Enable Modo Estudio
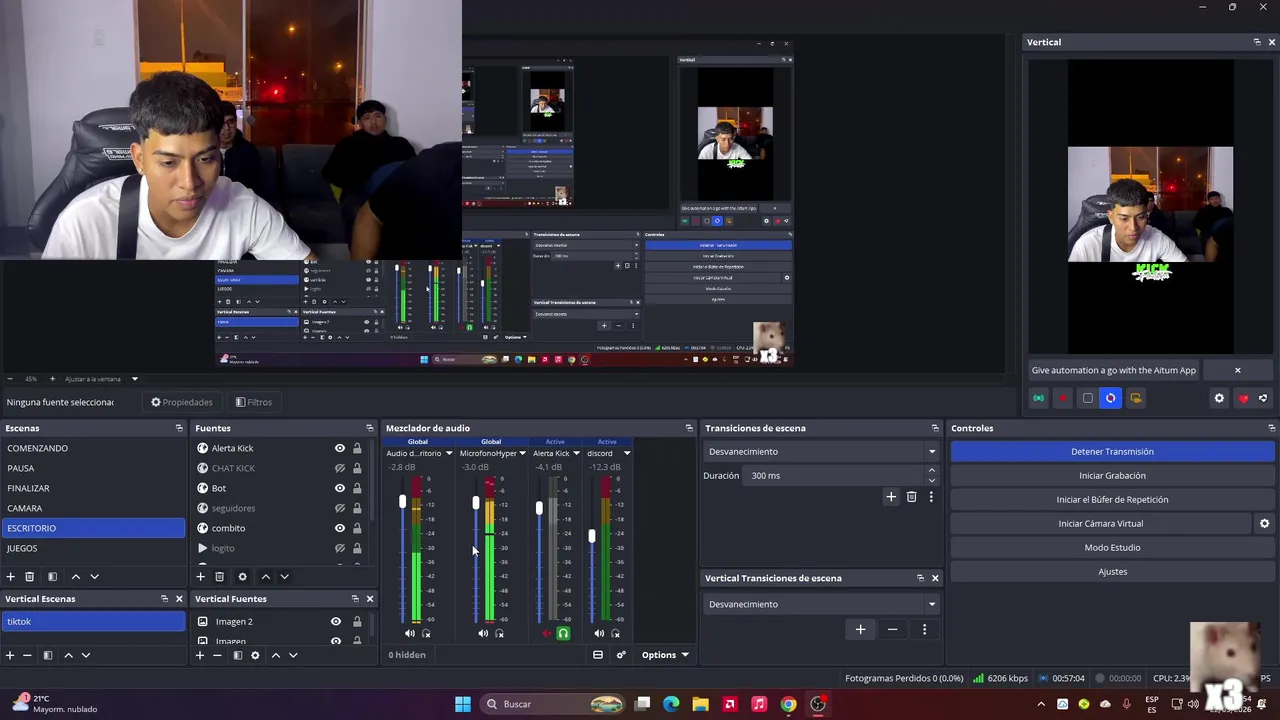Screen dimensions: 1280x720 click(x=1112, y=547)
